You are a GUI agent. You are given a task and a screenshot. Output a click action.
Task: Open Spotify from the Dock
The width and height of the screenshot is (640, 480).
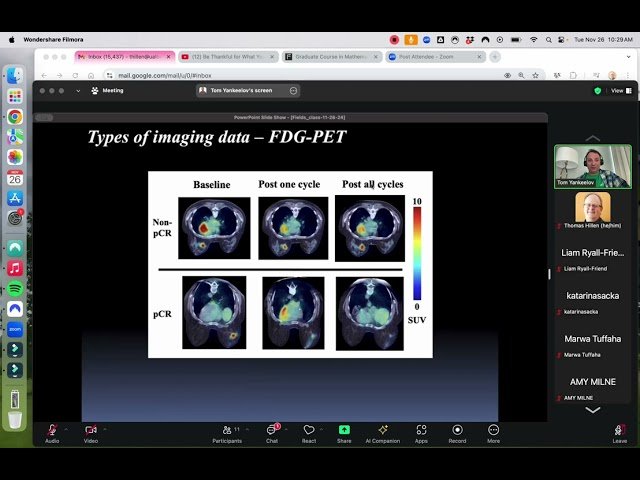[x=15, y=288]
